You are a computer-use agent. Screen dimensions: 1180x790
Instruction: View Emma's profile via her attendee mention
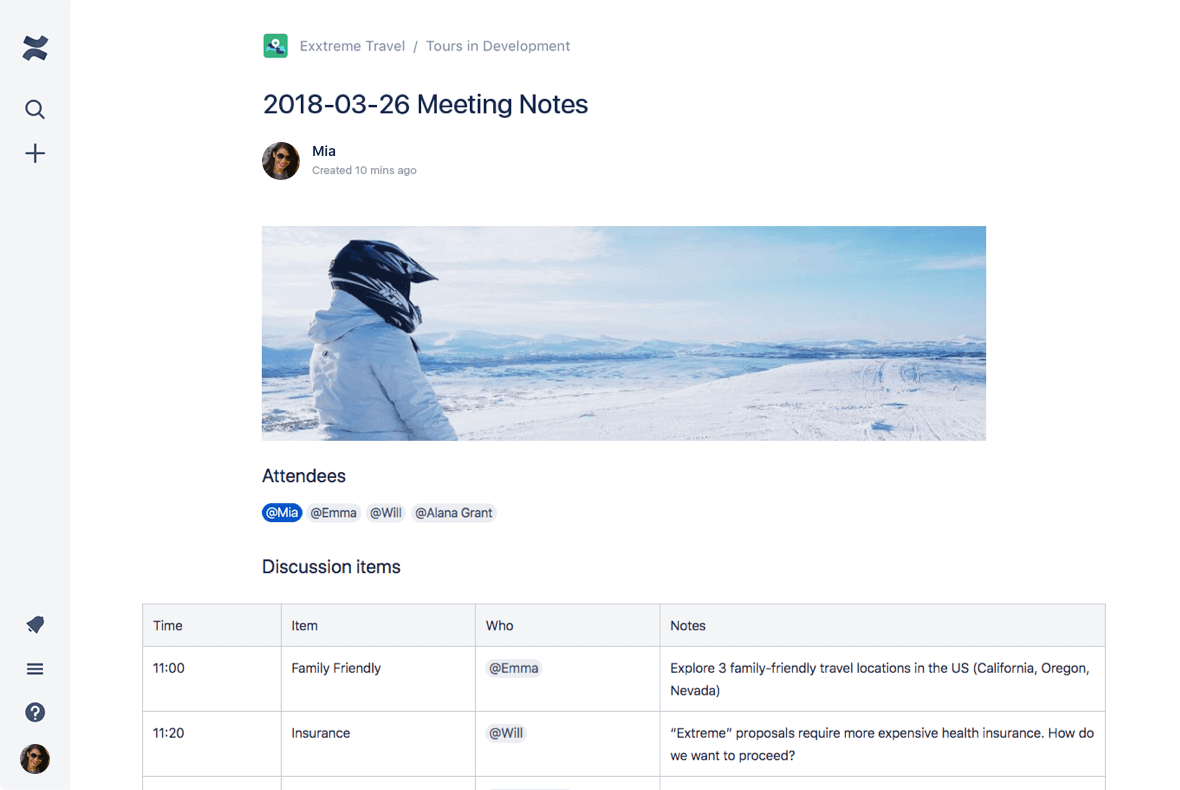click(x=334, y=512)
